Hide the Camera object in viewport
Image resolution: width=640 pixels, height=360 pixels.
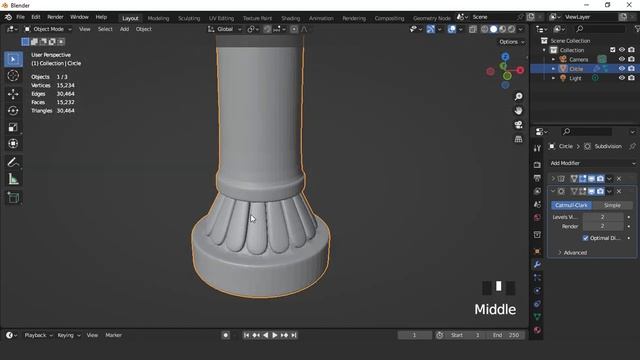tap(622, 59)
